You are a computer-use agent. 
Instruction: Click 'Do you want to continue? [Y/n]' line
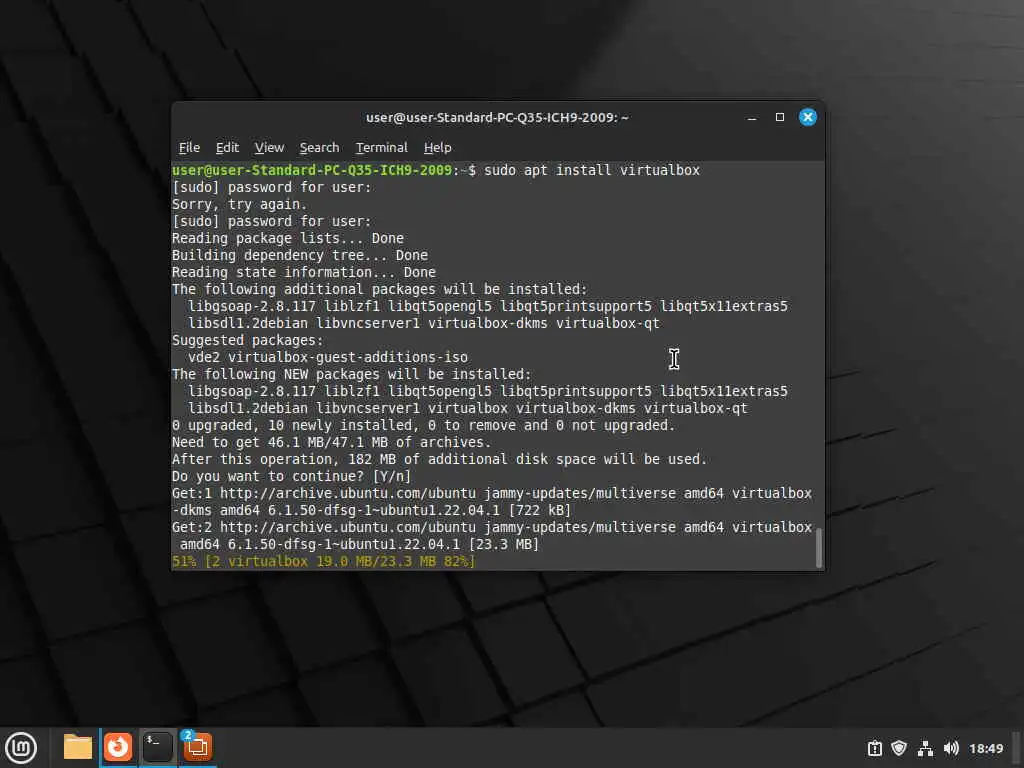(291, 476)
